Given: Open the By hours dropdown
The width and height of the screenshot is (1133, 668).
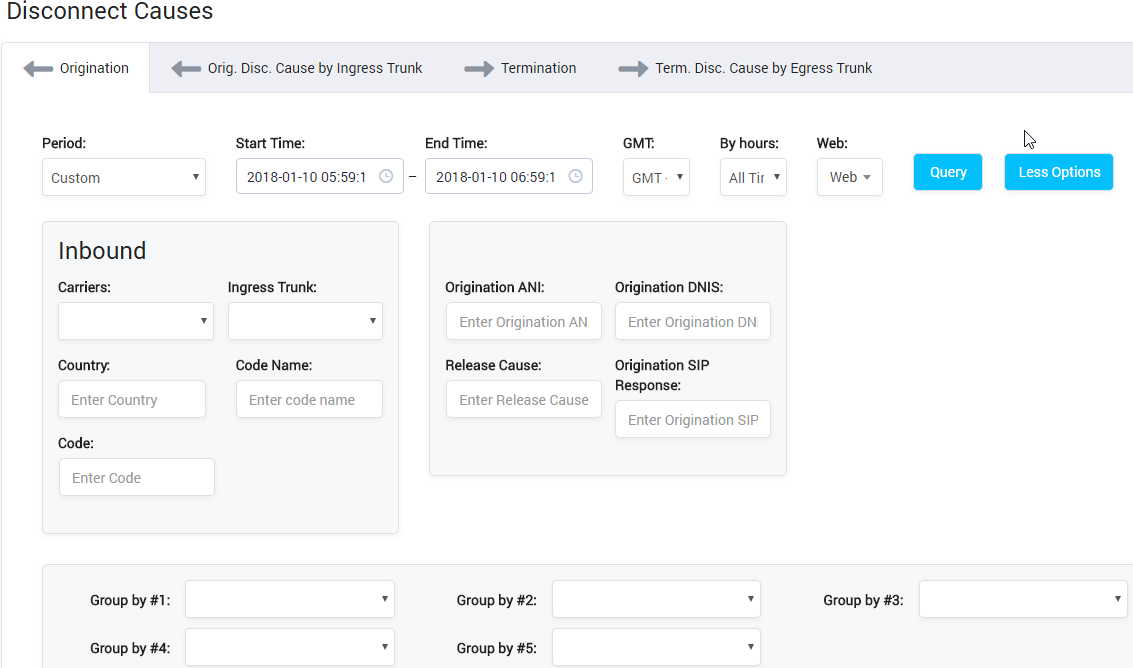Looking at the screenshot, I should pos(753,177).
